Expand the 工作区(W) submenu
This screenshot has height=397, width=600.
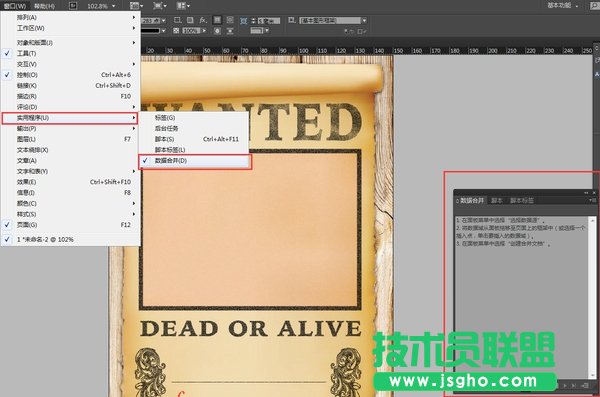pos(70,28)
